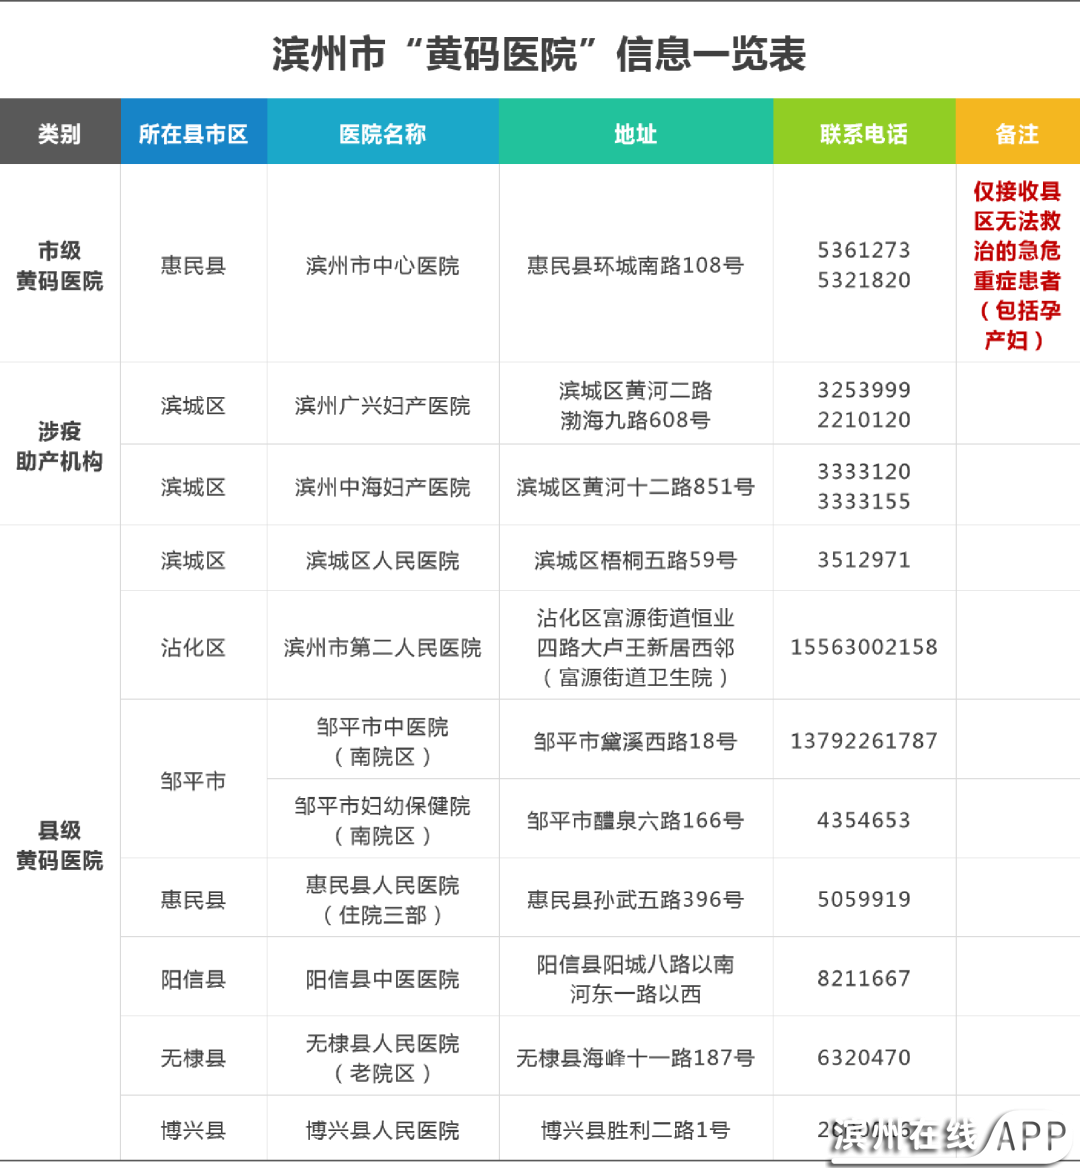Click the 备注 column header

[x=1017, y=133]
